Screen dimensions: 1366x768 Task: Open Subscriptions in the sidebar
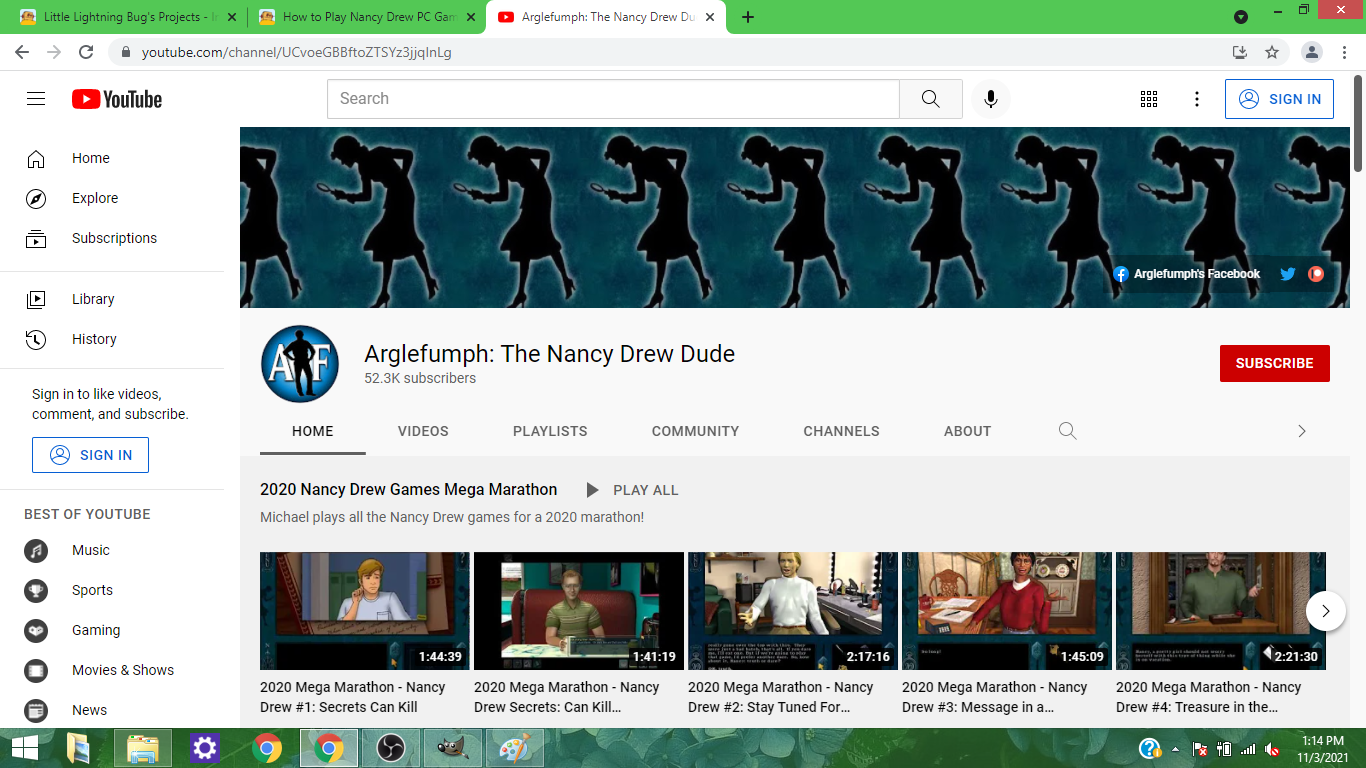pos(112,238)
